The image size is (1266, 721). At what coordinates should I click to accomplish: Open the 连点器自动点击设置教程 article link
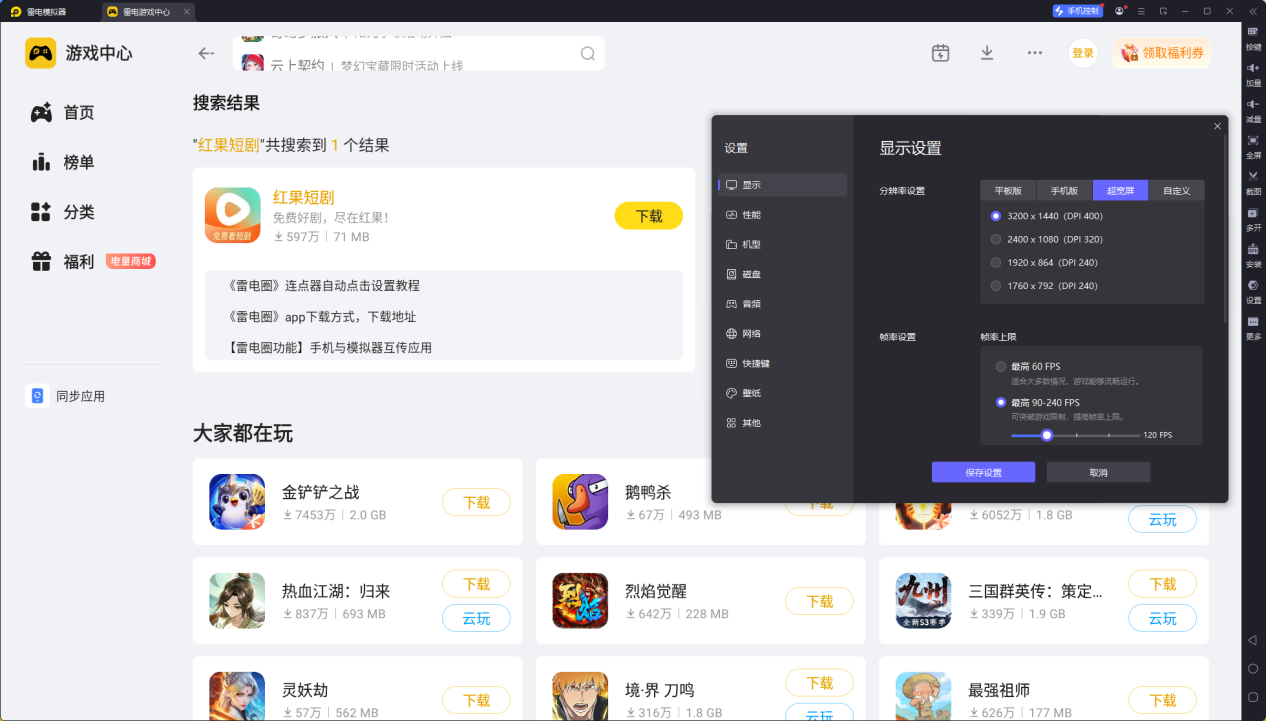tap(324, 285)
